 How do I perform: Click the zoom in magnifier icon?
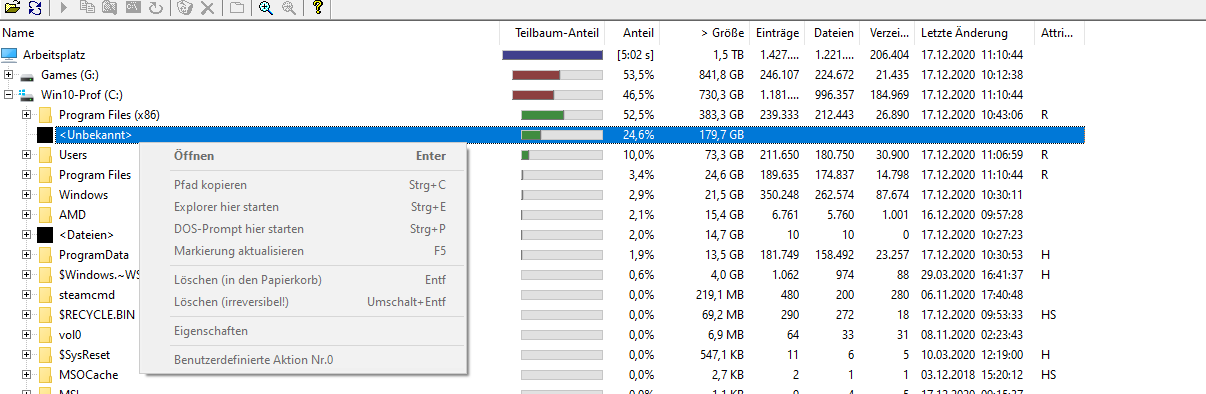coord(266,8)
